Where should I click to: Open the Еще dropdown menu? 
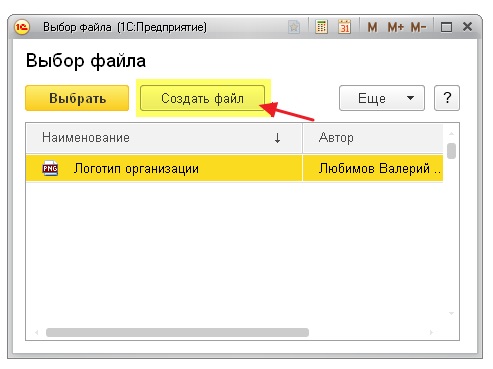point(382,98)
